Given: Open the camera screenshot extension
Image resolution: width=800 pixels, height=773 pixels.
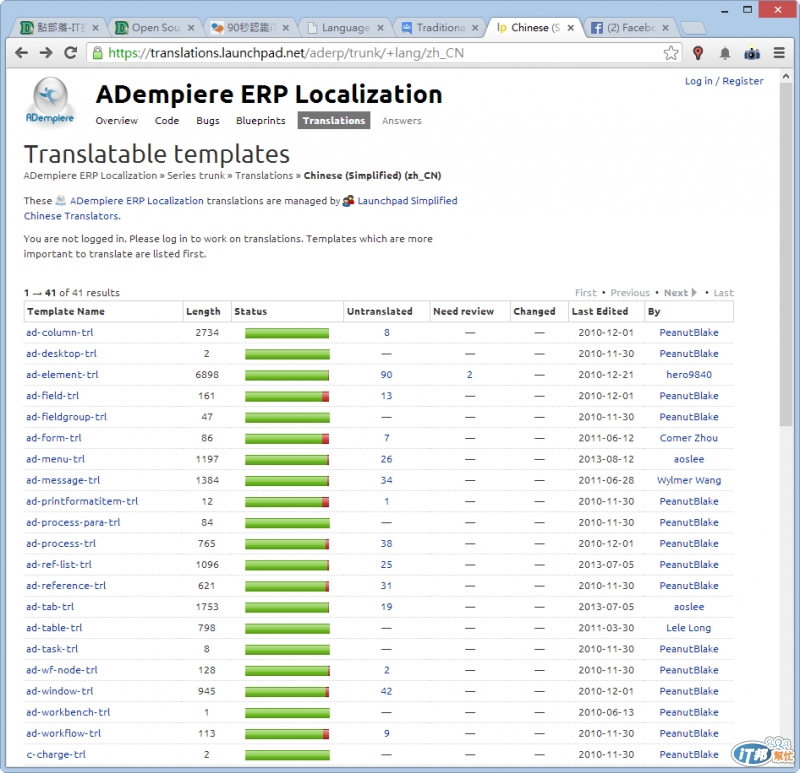Looking at the screenshot, I should [x=752, y=53].
